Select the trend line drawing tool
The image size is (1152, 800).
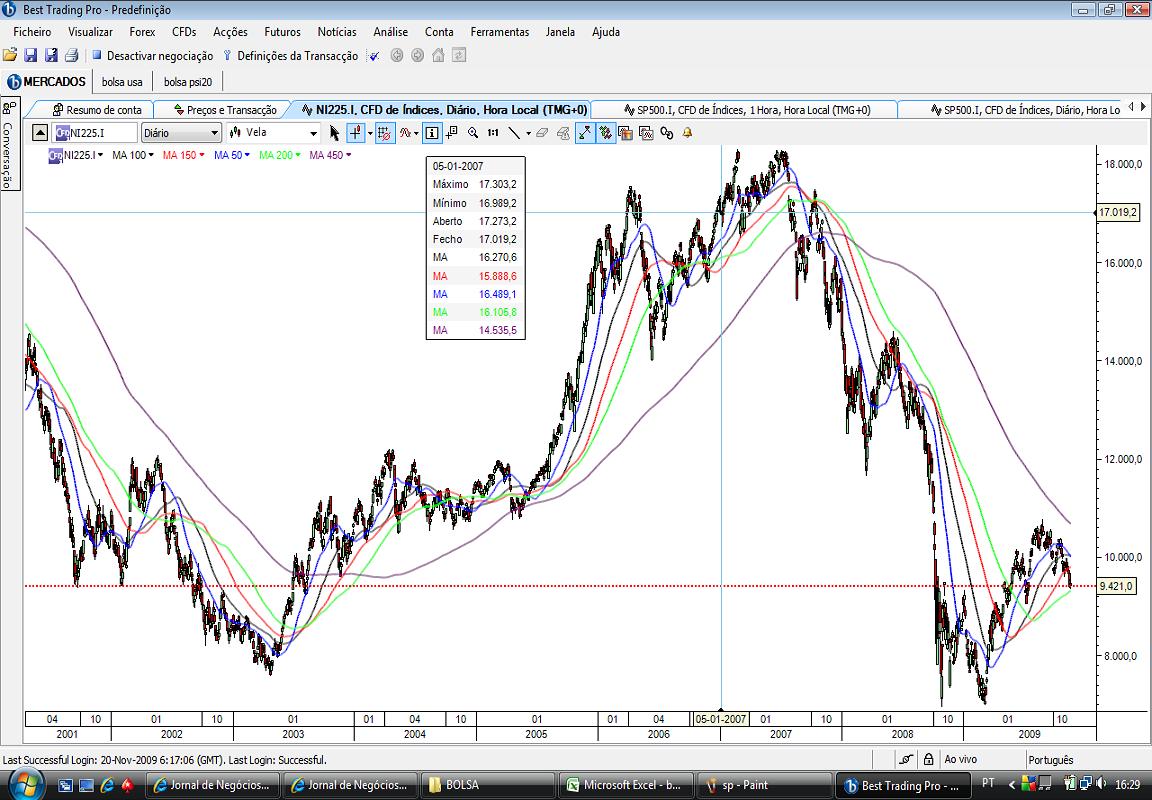[514, 133]
